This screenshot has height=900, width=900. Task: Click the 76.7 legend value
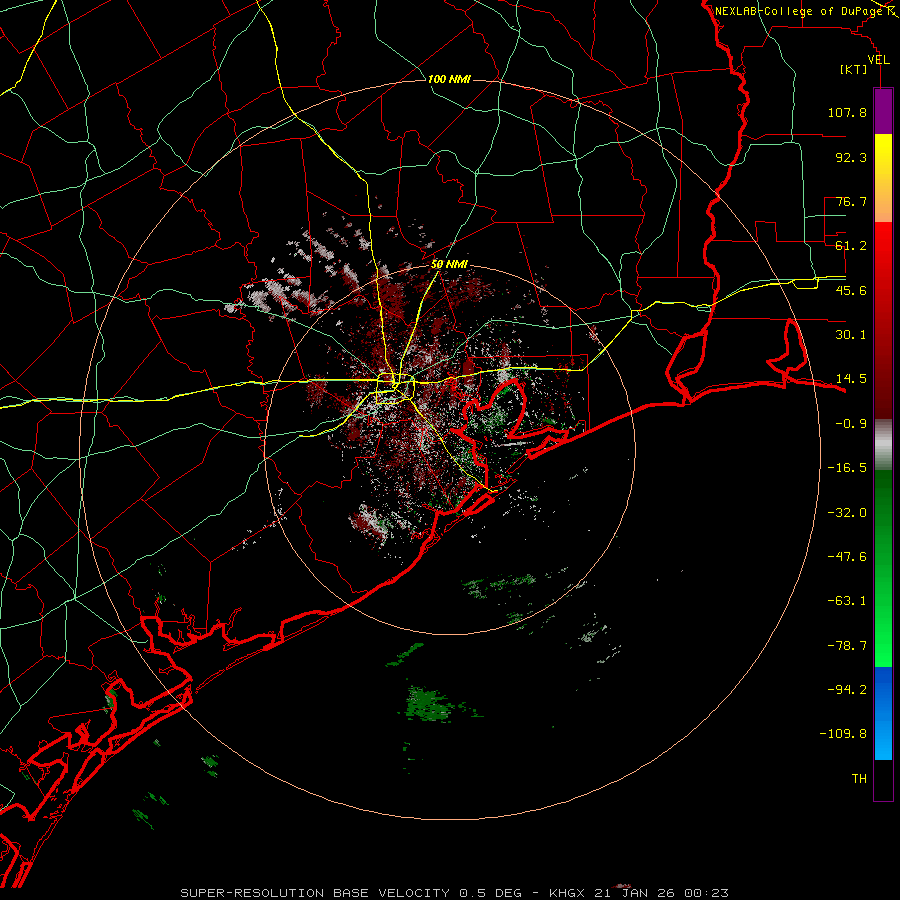851,201
